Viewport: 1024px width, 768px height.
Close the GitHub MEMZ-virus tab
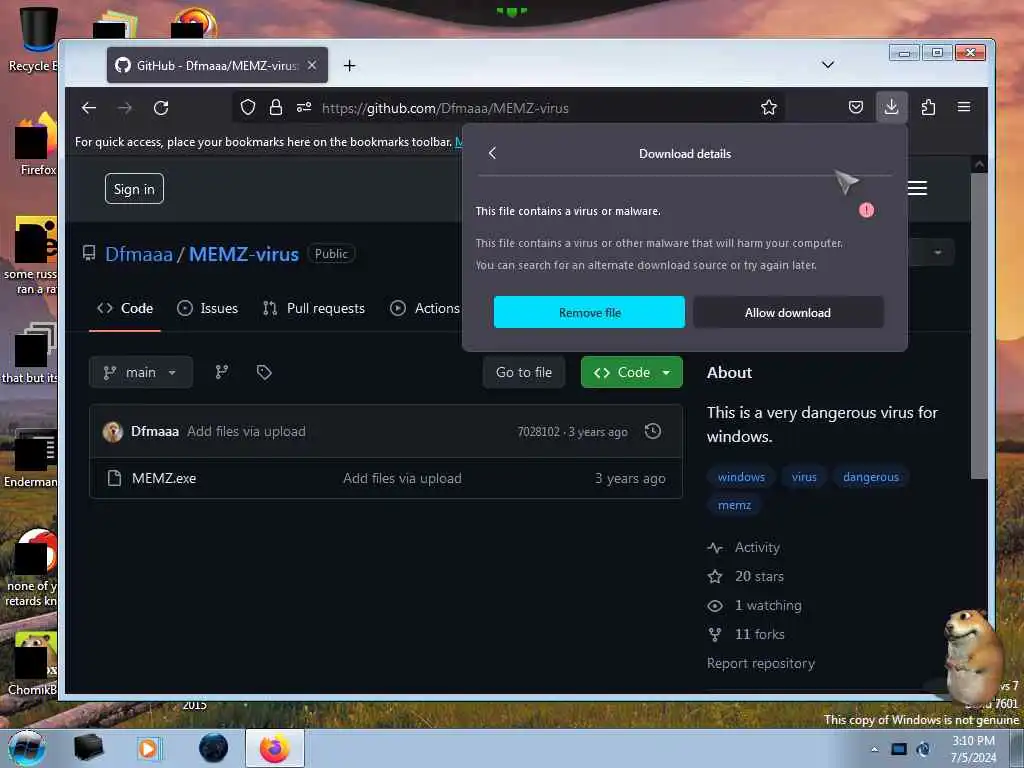[x=312, y=65]
